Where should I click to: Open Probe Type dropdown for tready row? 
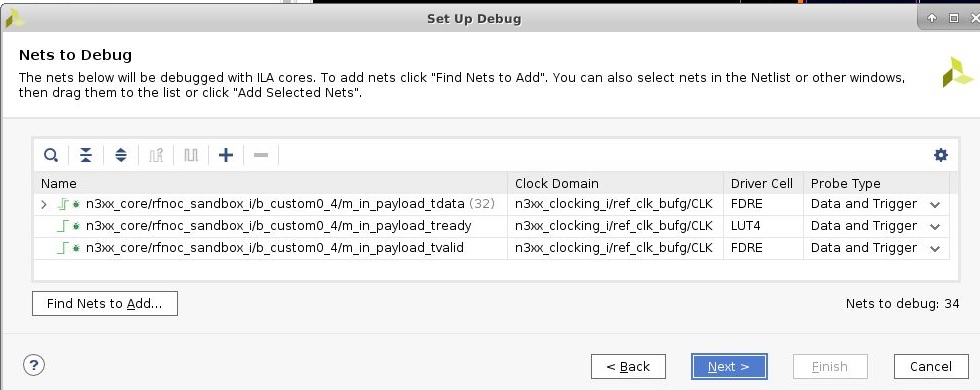[935, 226]
